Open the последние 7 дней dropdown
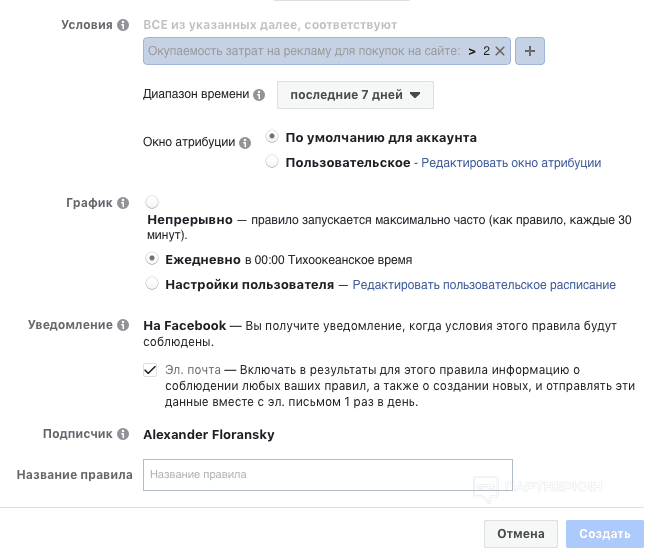Screen dimensions: 653x555 [355, 95]
